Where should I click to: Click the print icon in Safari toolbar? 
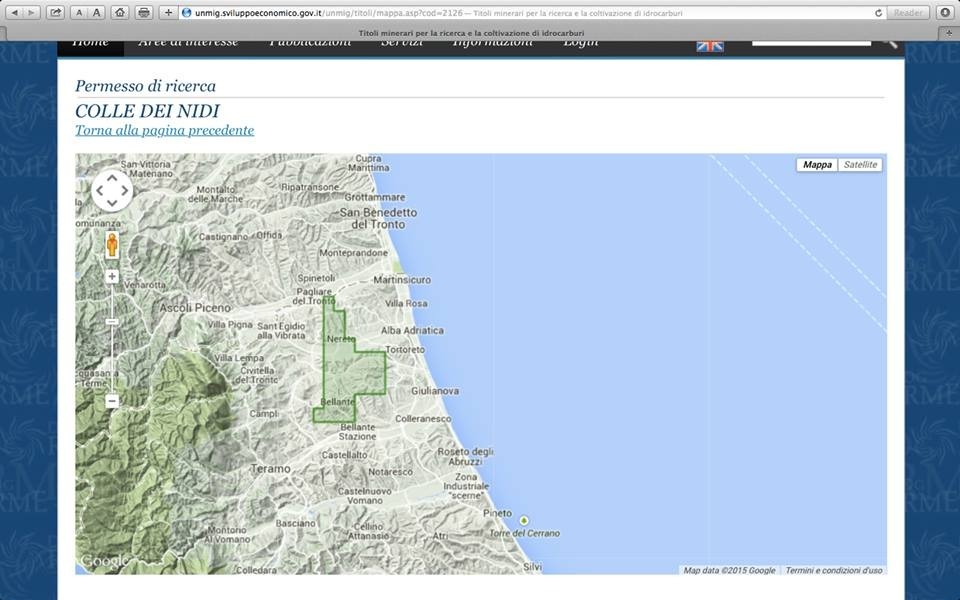(144, 13)
